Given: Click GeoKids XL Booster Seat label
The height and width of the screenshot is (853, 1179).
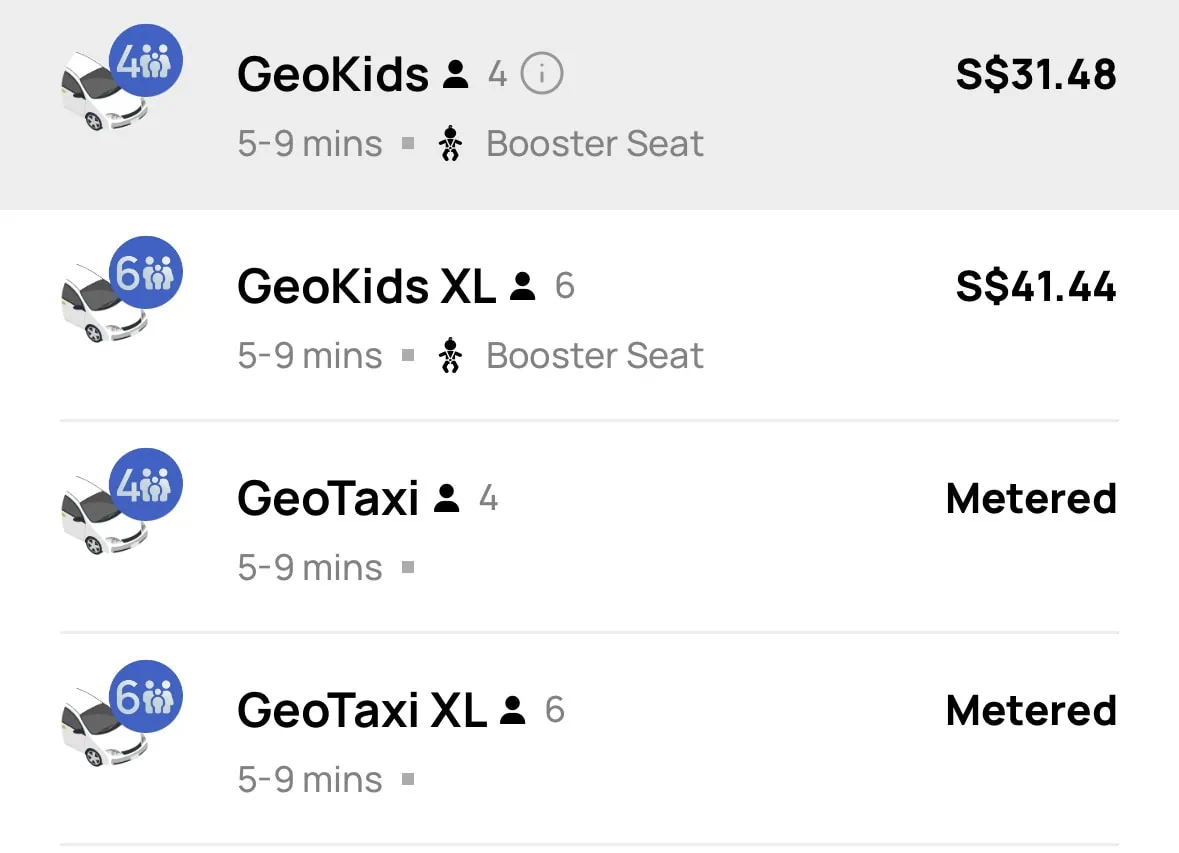Looking at the screenshot, I should tap(595, 356).
